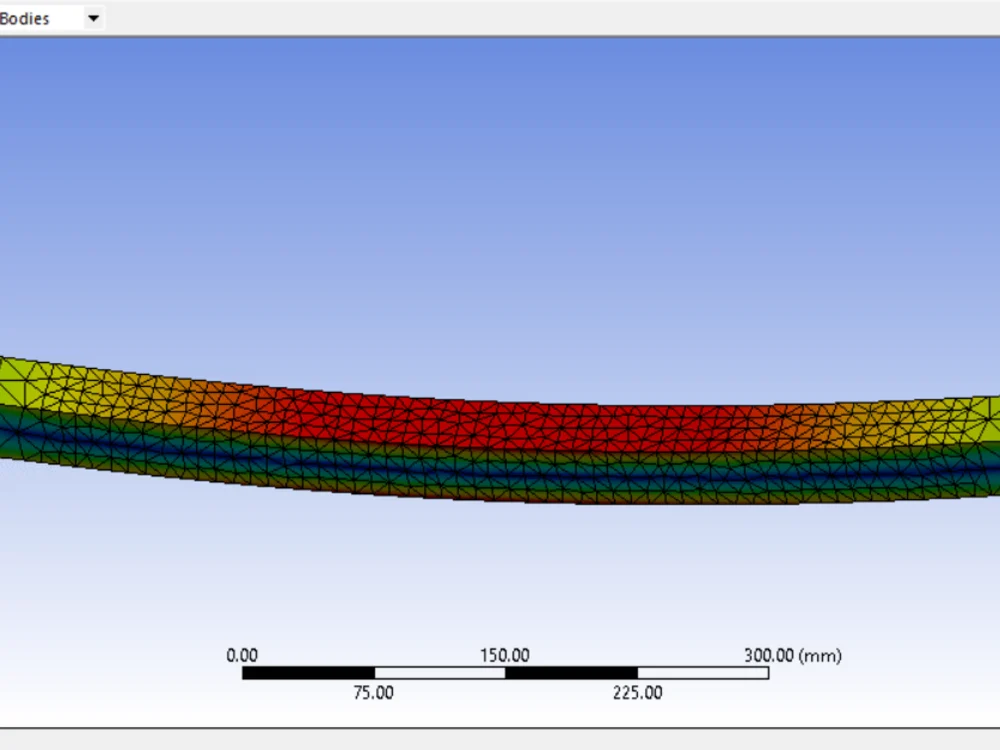Screen dimensions: 1000x750
Task: Click the 0.00 label on the scale ruler
Action: click(240, 657)
